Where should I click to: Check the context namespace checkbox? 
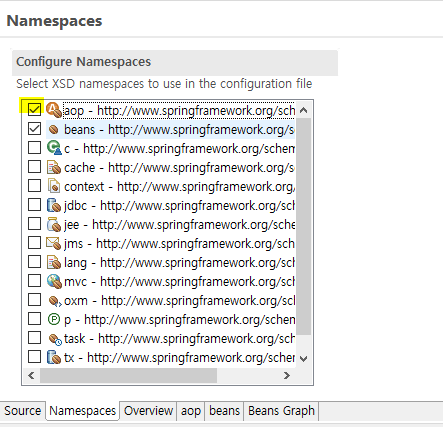coord(34,186)
